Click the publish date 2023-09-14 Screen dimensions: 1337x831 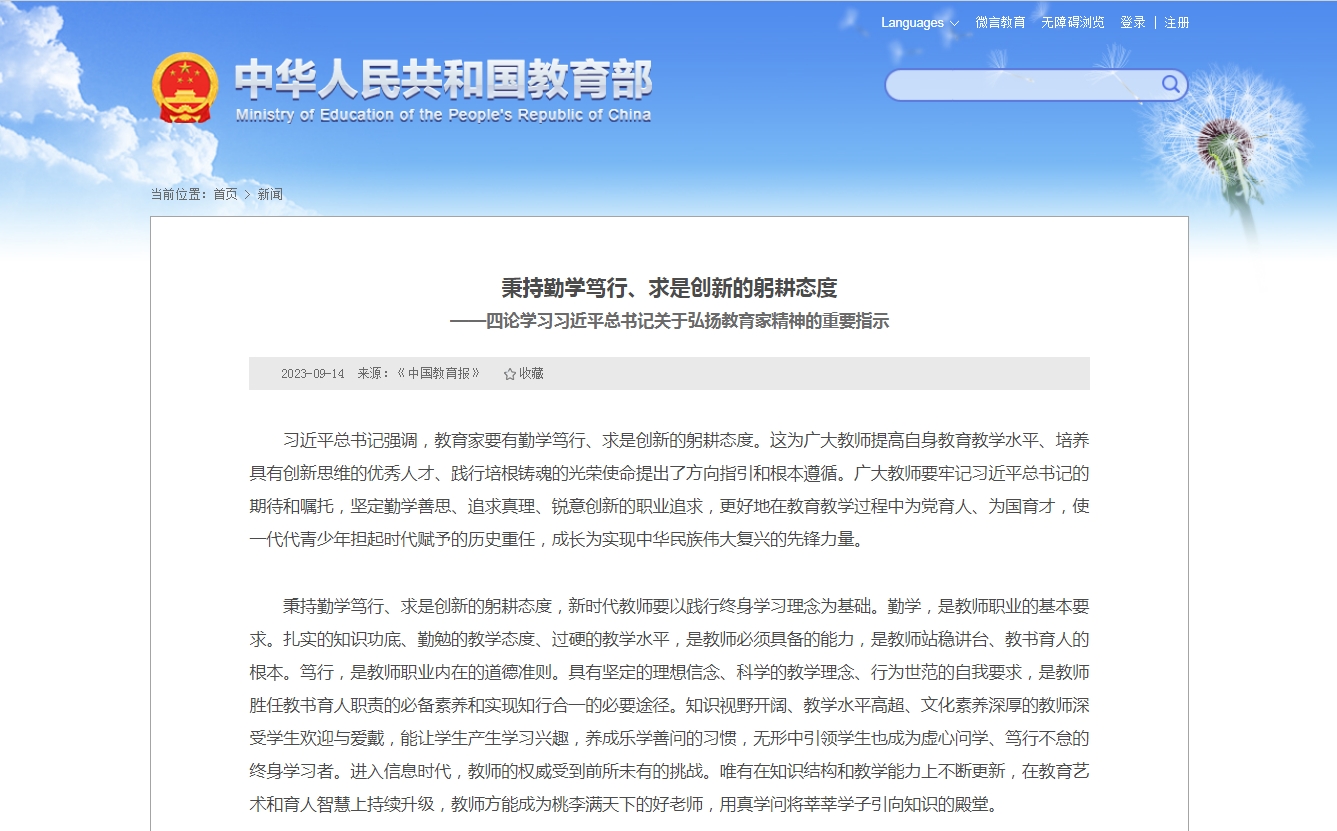click(312, 374)
